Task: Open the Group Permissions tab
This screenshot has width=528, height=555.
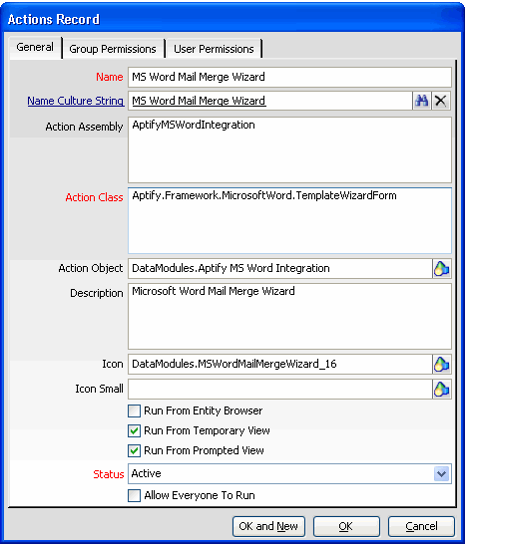Action: (x=113, y=49)
